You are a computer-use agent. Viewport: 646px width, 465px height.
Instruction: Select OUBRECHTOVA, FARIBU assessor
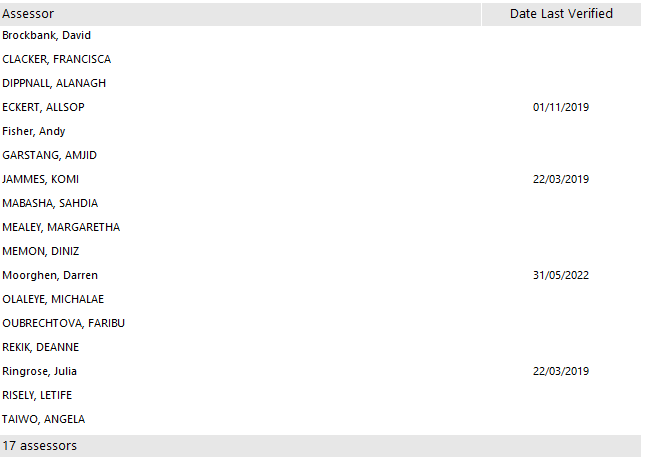click(64, 324)
